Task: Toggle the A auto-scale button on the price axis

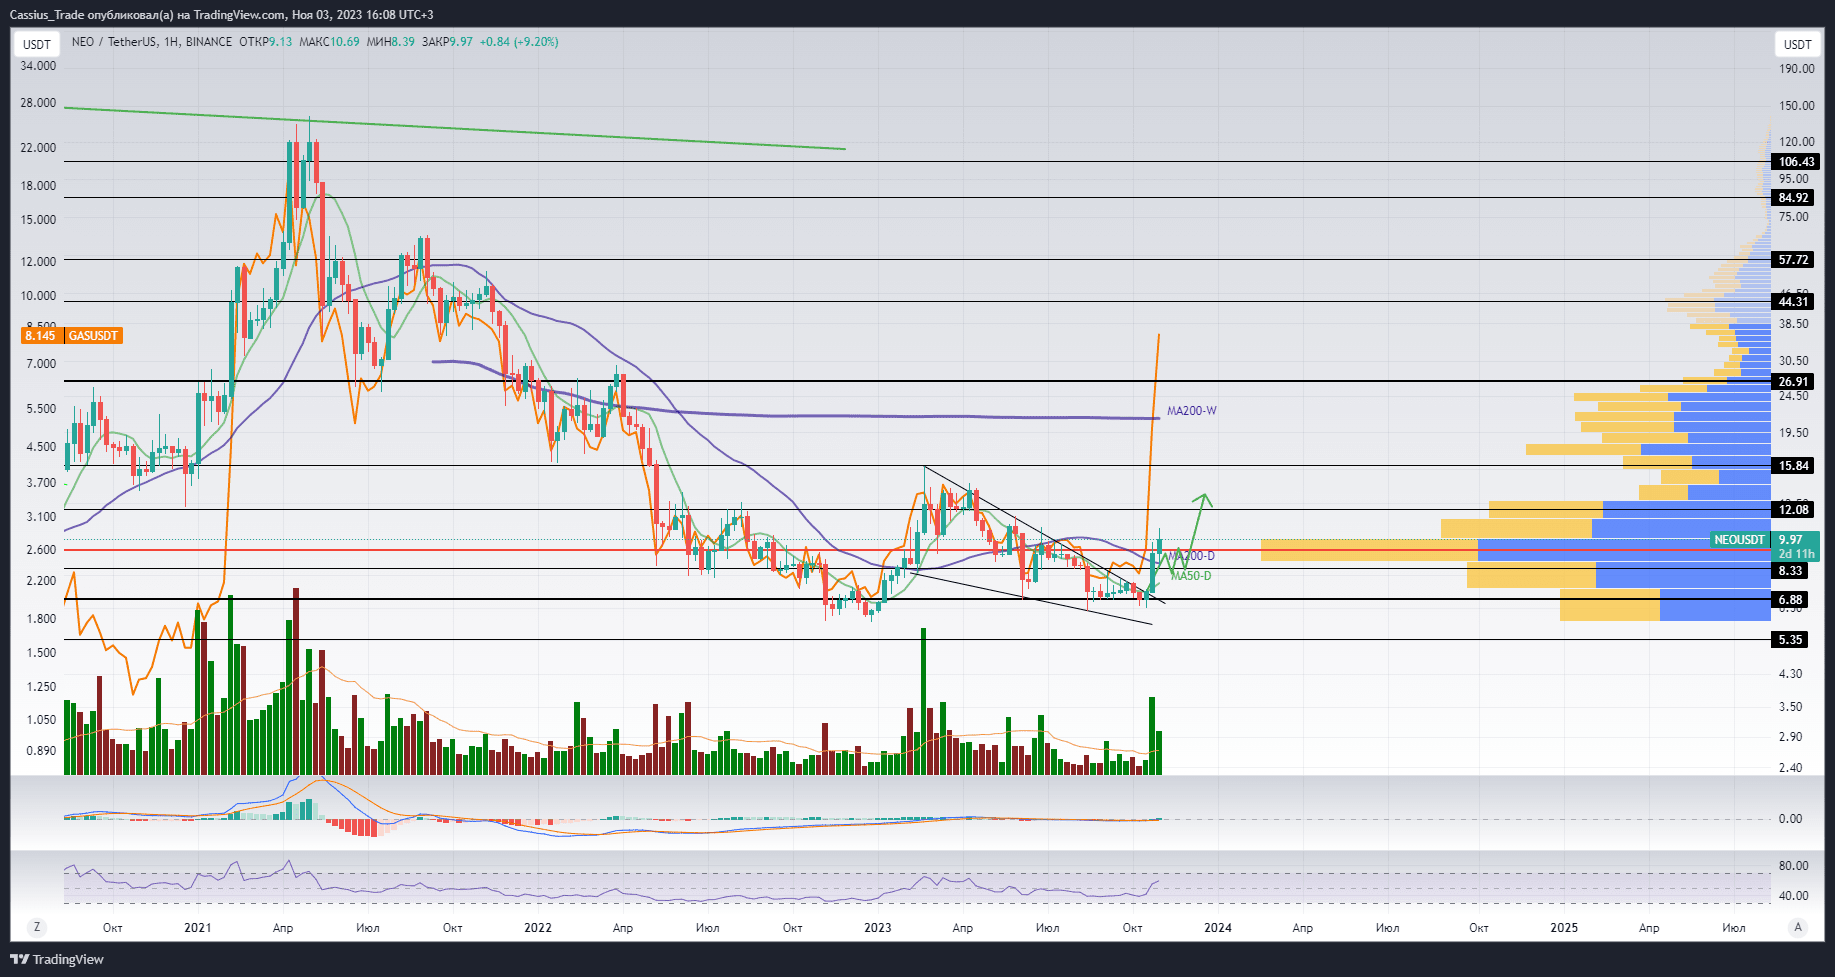Action: coord(1798,927)
